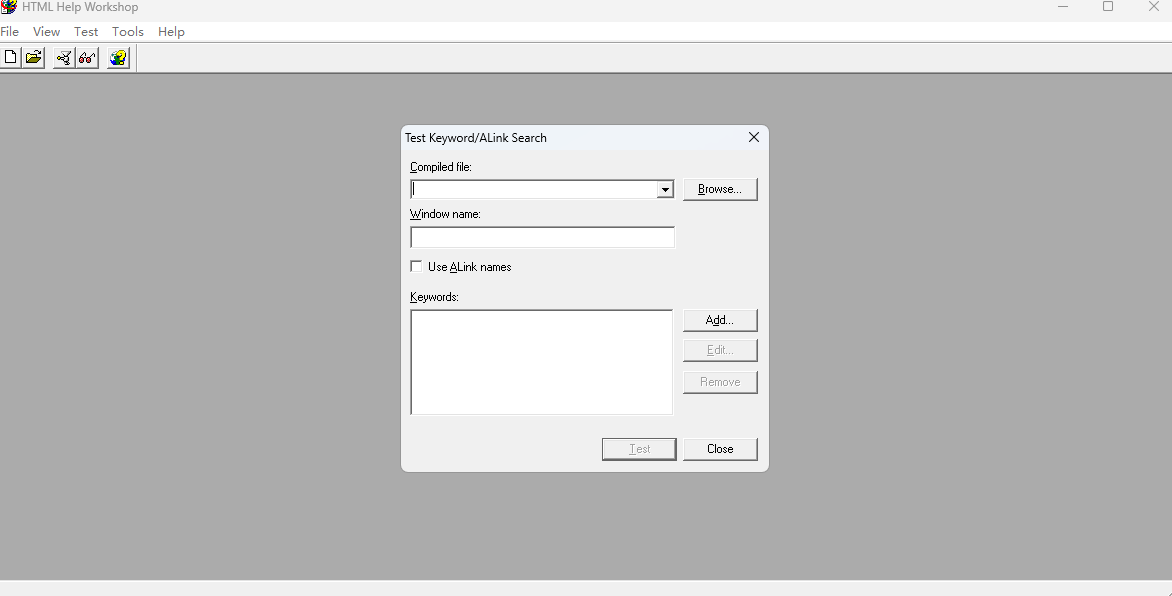Click the Remove keyword button
Image resolution: width=1172 pixels, height=596 pixels.
[720, 382]
